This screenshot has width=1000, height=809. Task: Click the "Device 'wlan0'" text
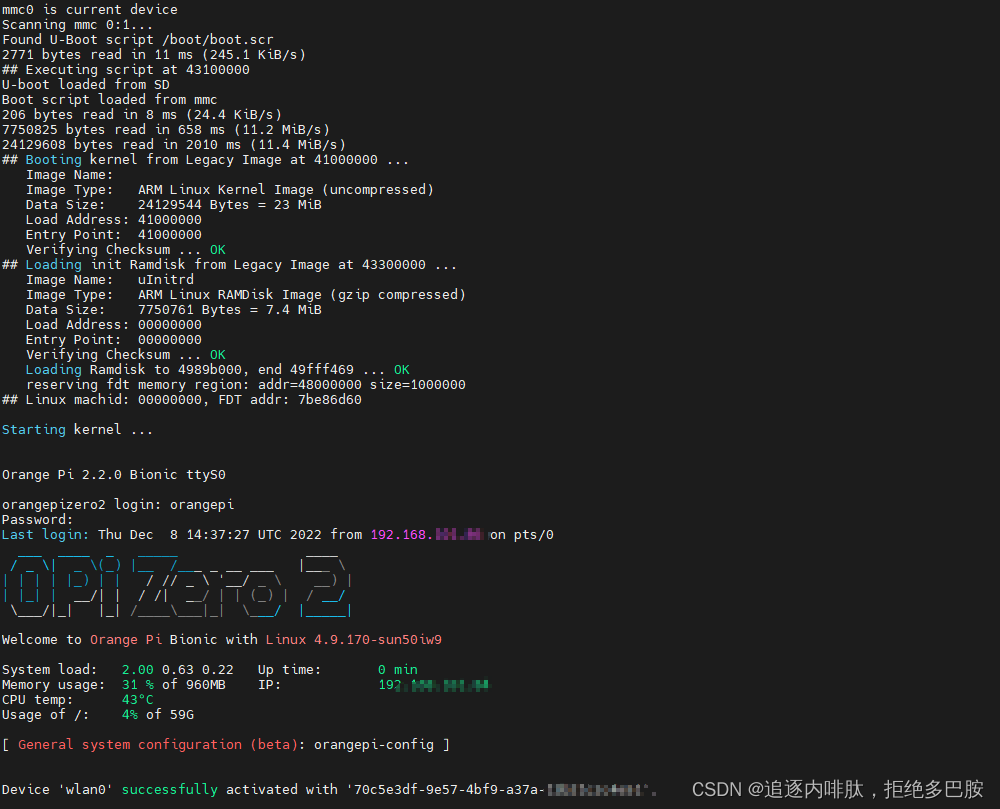tap(57, 789)
